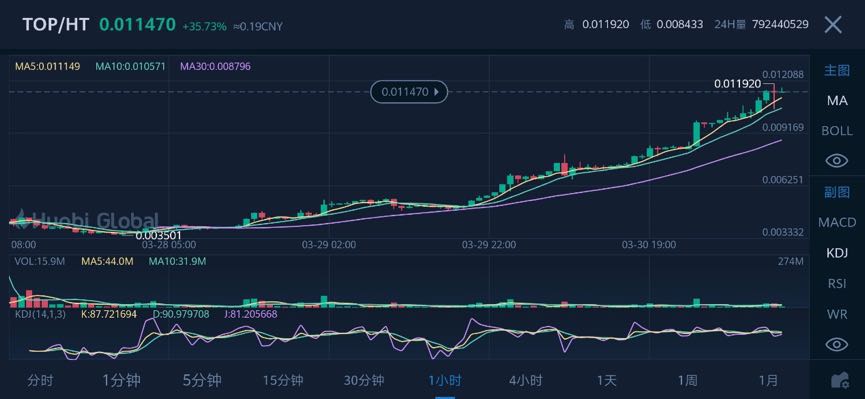Click the 0.011920 high price marker on chart
865x399 pixels.
[738, 84]
